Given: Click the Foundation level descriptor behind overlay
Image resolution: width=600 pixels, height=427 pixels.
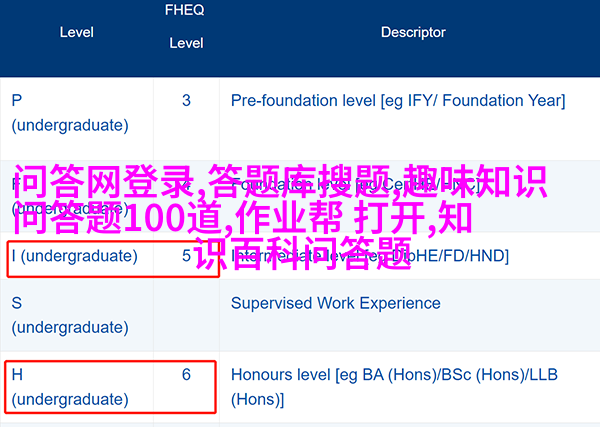Looking at the screenshot, I should [x=354, y=185].
